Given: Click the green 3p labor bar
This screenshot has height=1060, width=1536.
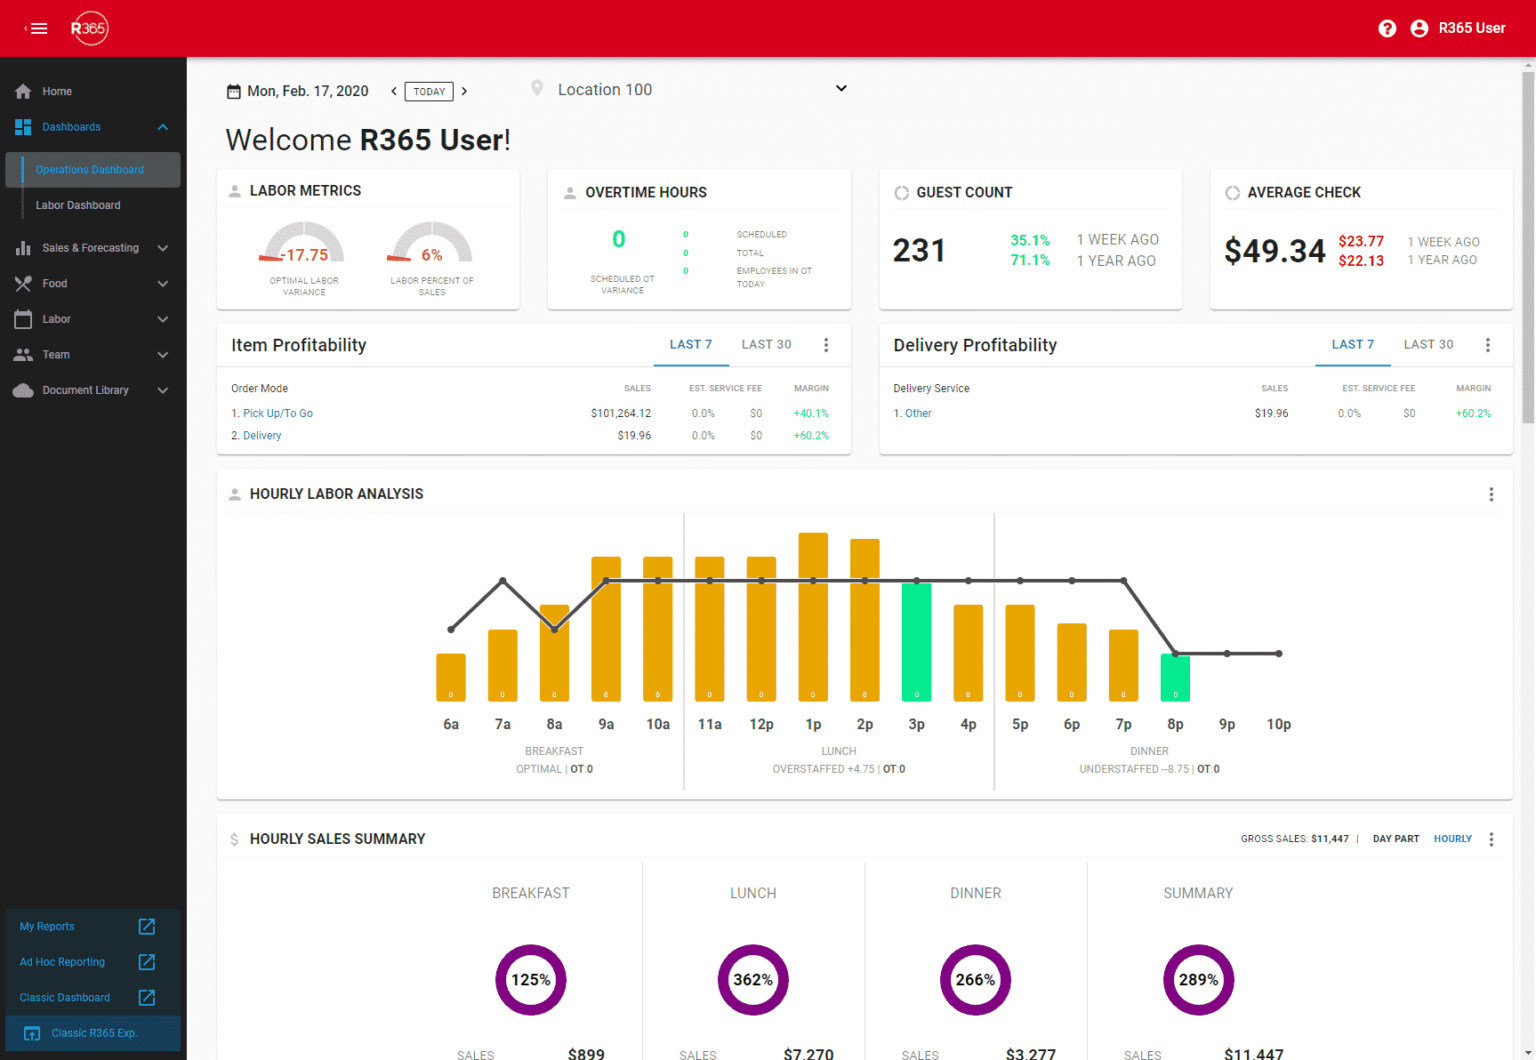Looking at the screenshot, I should pyautogui.click(x=916, y=642).
